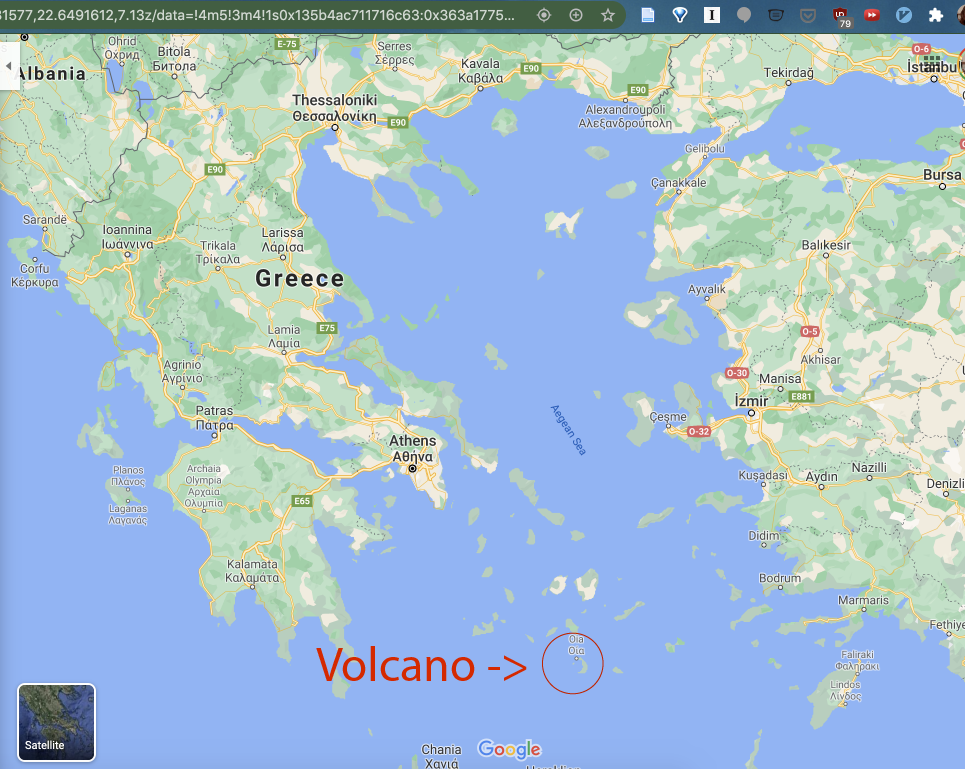Click the Trikala city label
This screenshot has width=965, height=769.
[218, 252]
